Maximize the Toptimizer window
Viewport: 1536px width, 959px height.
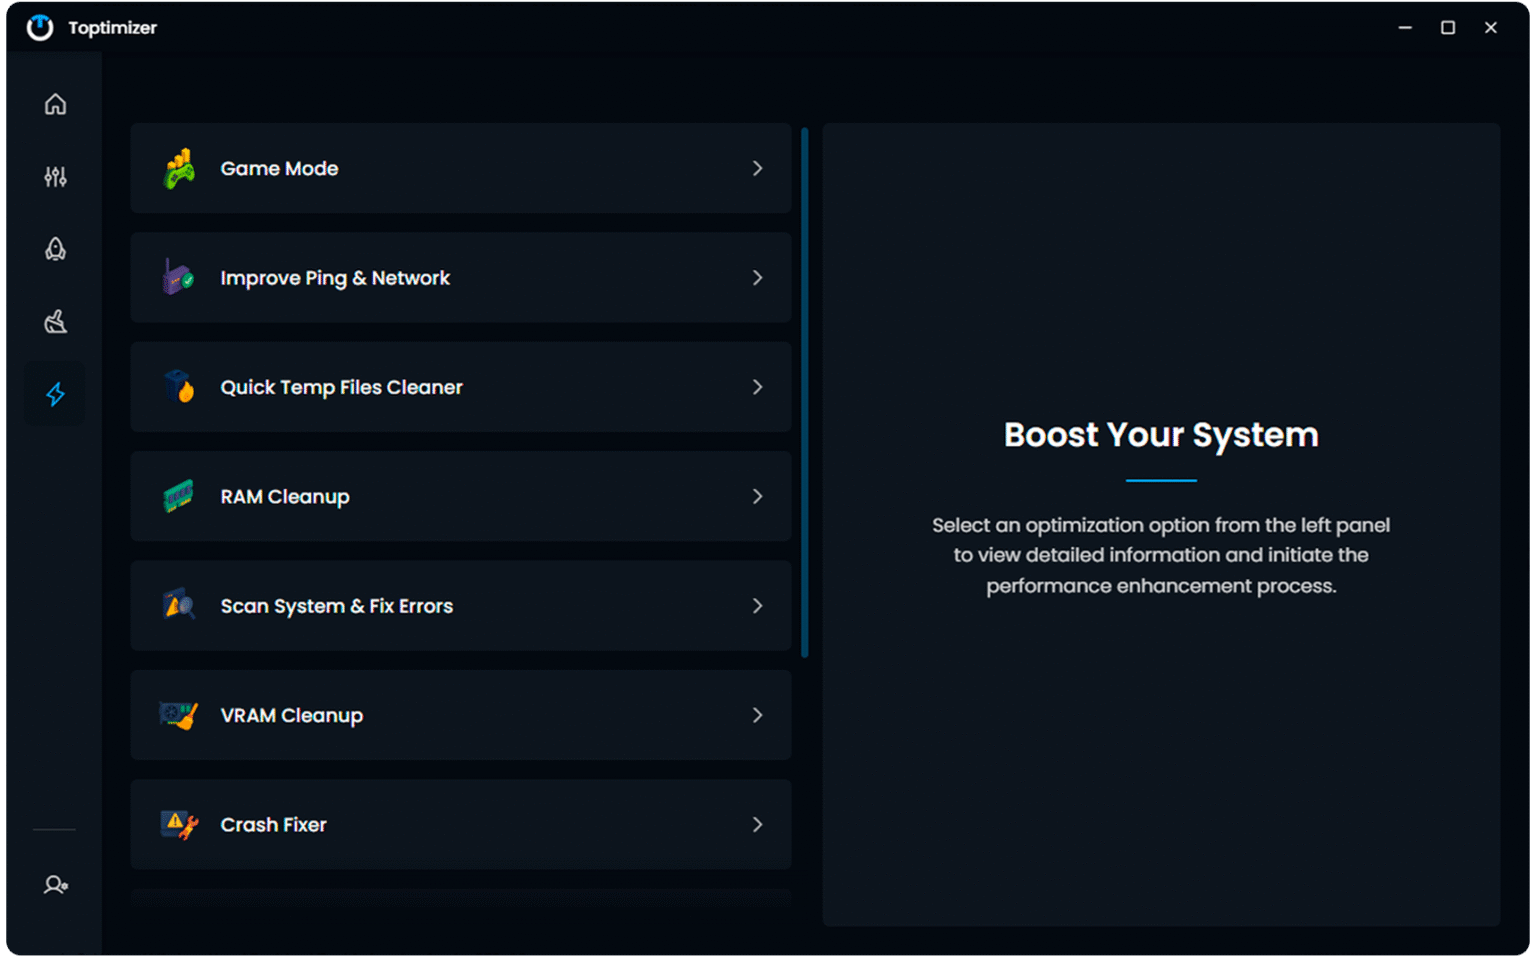1447,28
